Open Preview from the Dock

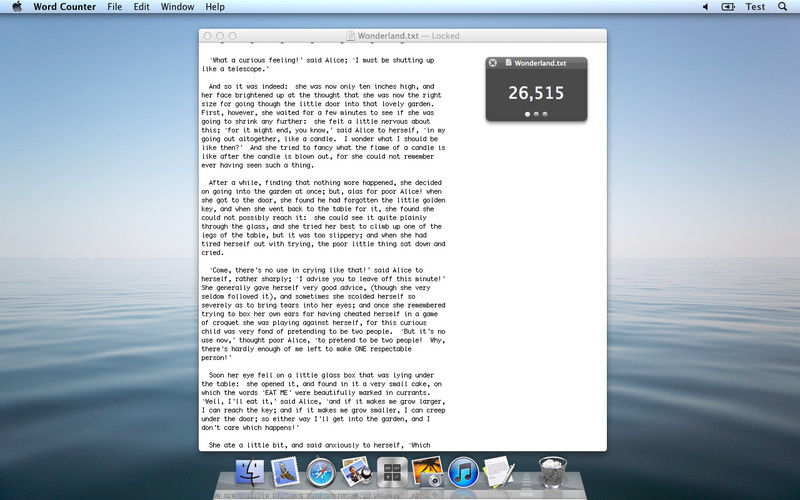356,471
